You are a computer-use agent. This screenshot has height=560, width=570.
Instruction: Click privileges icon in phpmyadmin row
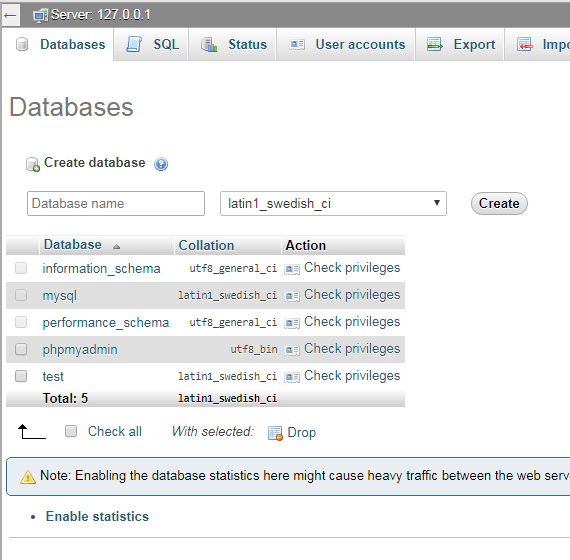292,350
